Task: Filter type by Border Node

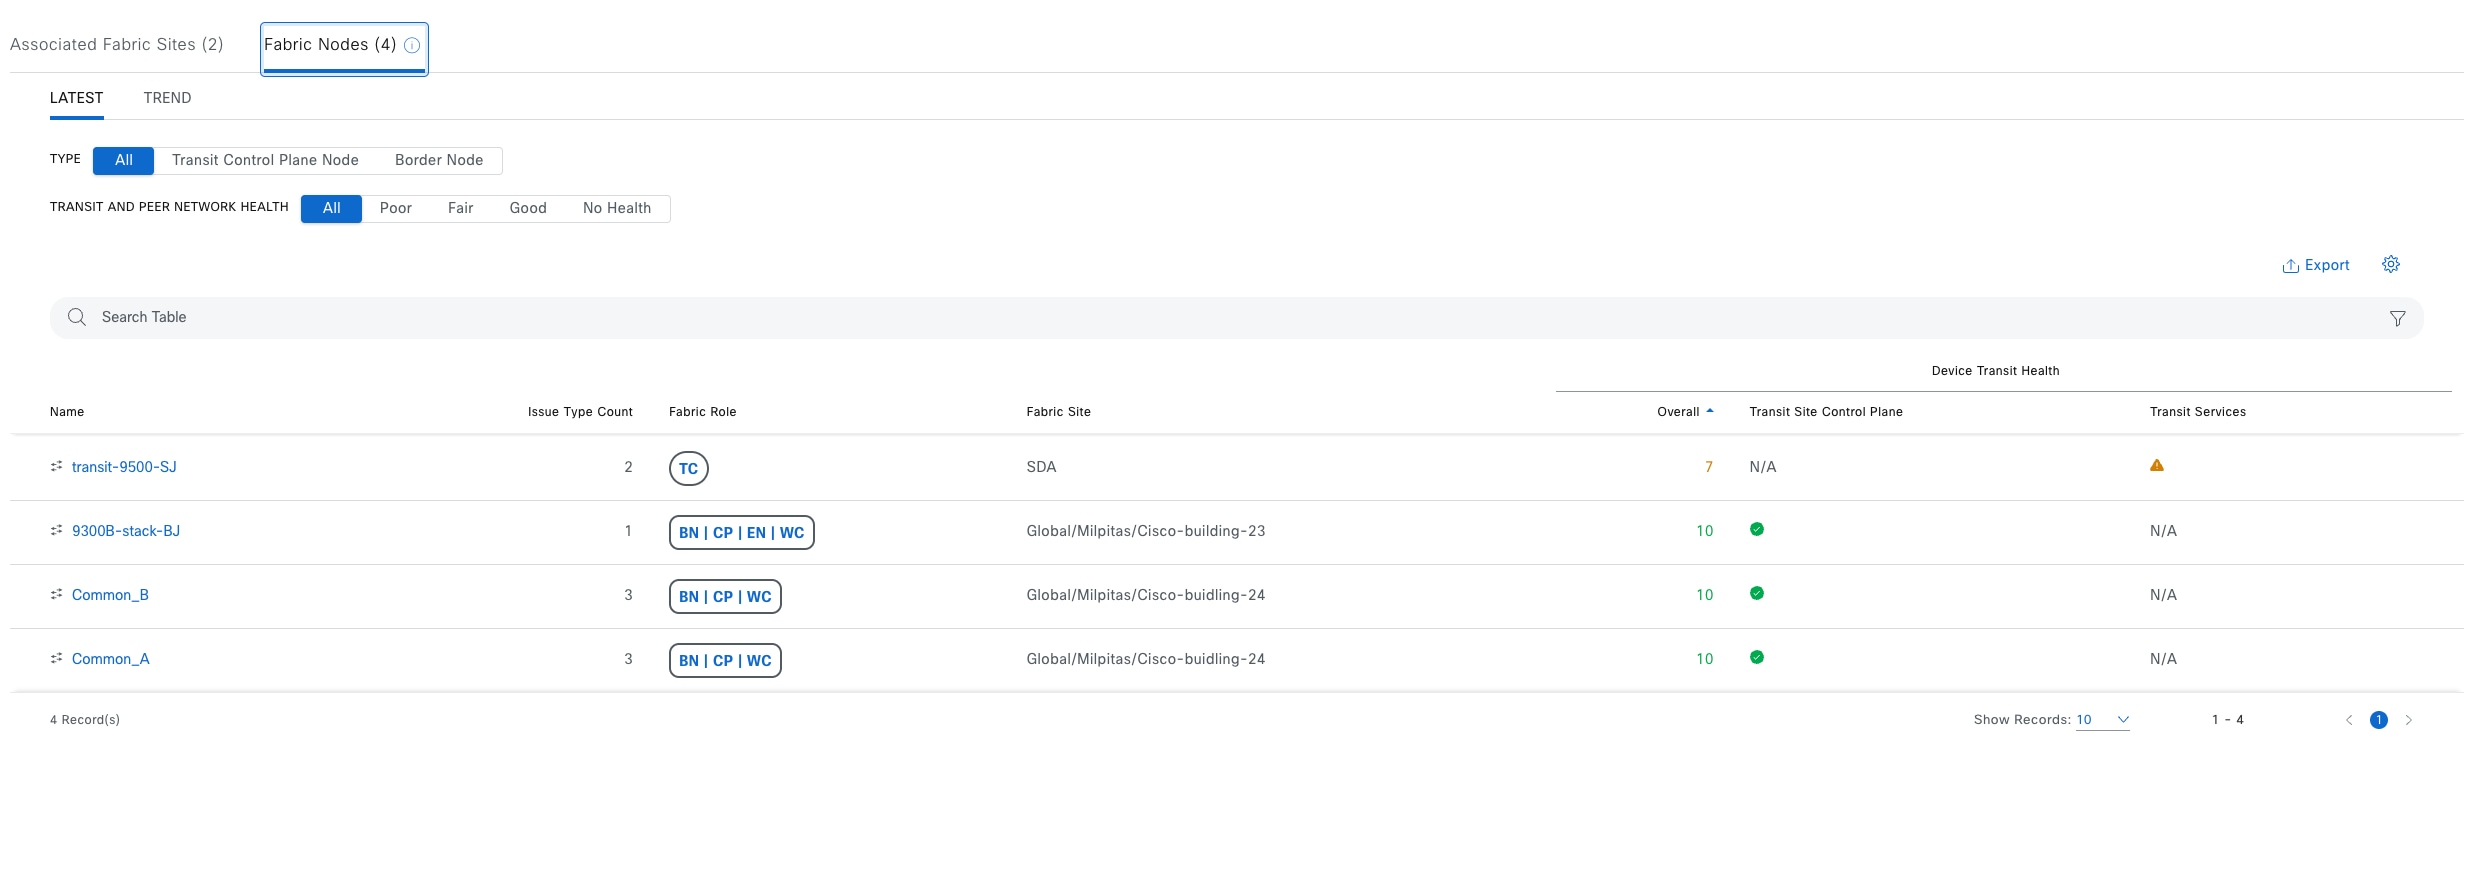Action: coord(439,160)
